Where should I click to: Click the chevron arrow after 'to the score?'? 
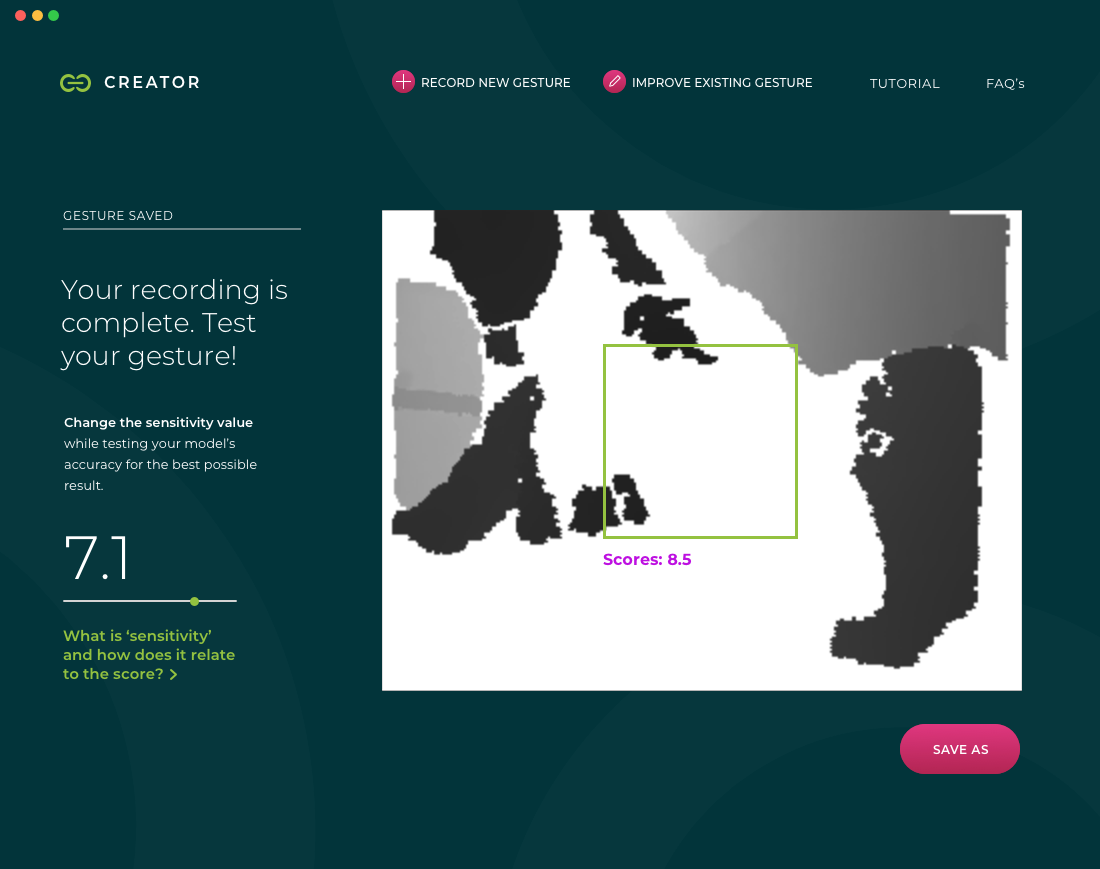coord(173,674)
